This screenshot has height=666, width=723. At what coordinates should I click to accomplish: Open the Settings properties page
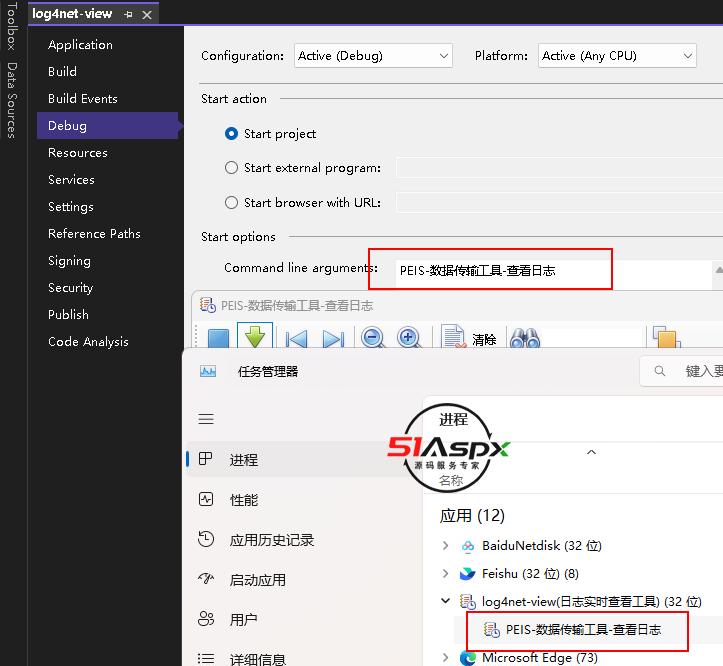coord(71,207)
